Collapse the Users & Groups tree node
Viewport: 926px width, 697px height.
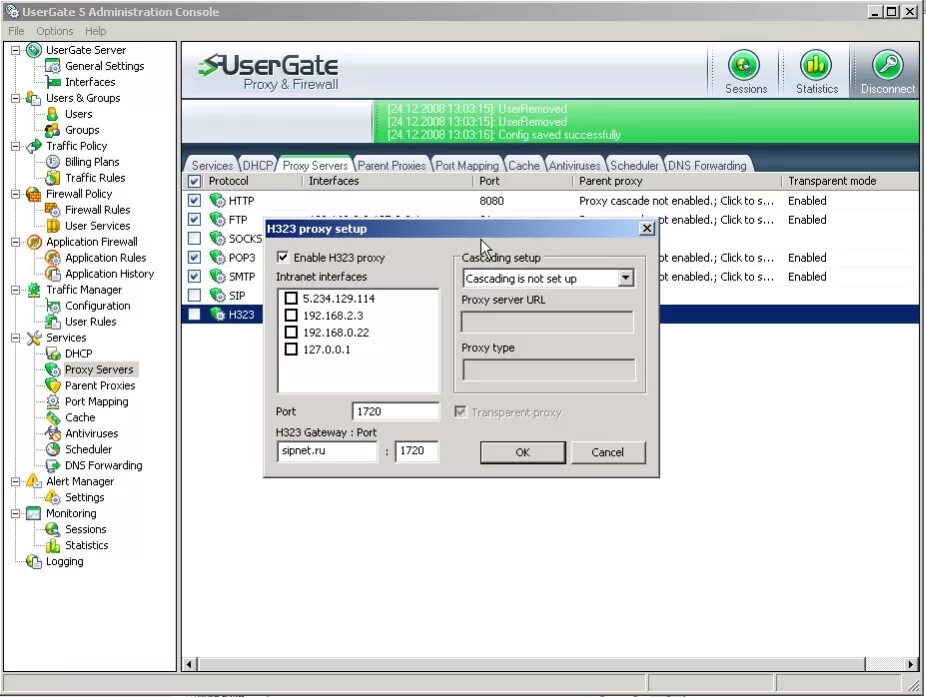tap(16, 98)
